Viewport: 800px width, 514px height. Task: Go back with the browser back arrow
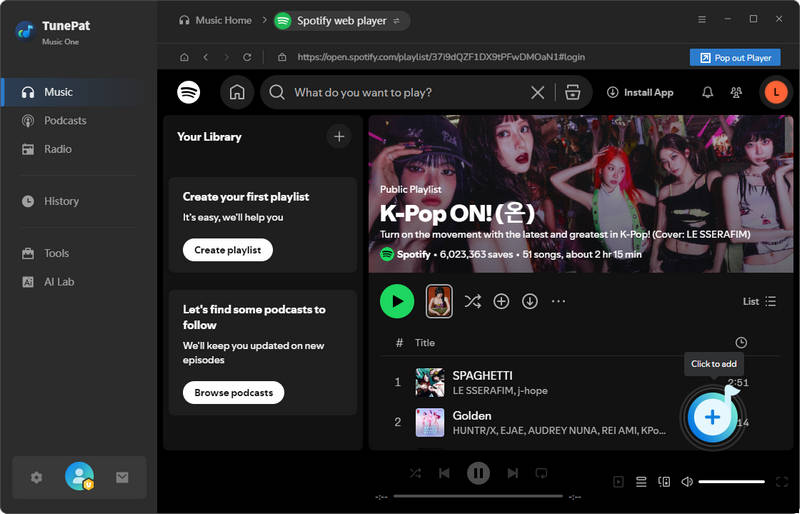click(x=206, y=57)
